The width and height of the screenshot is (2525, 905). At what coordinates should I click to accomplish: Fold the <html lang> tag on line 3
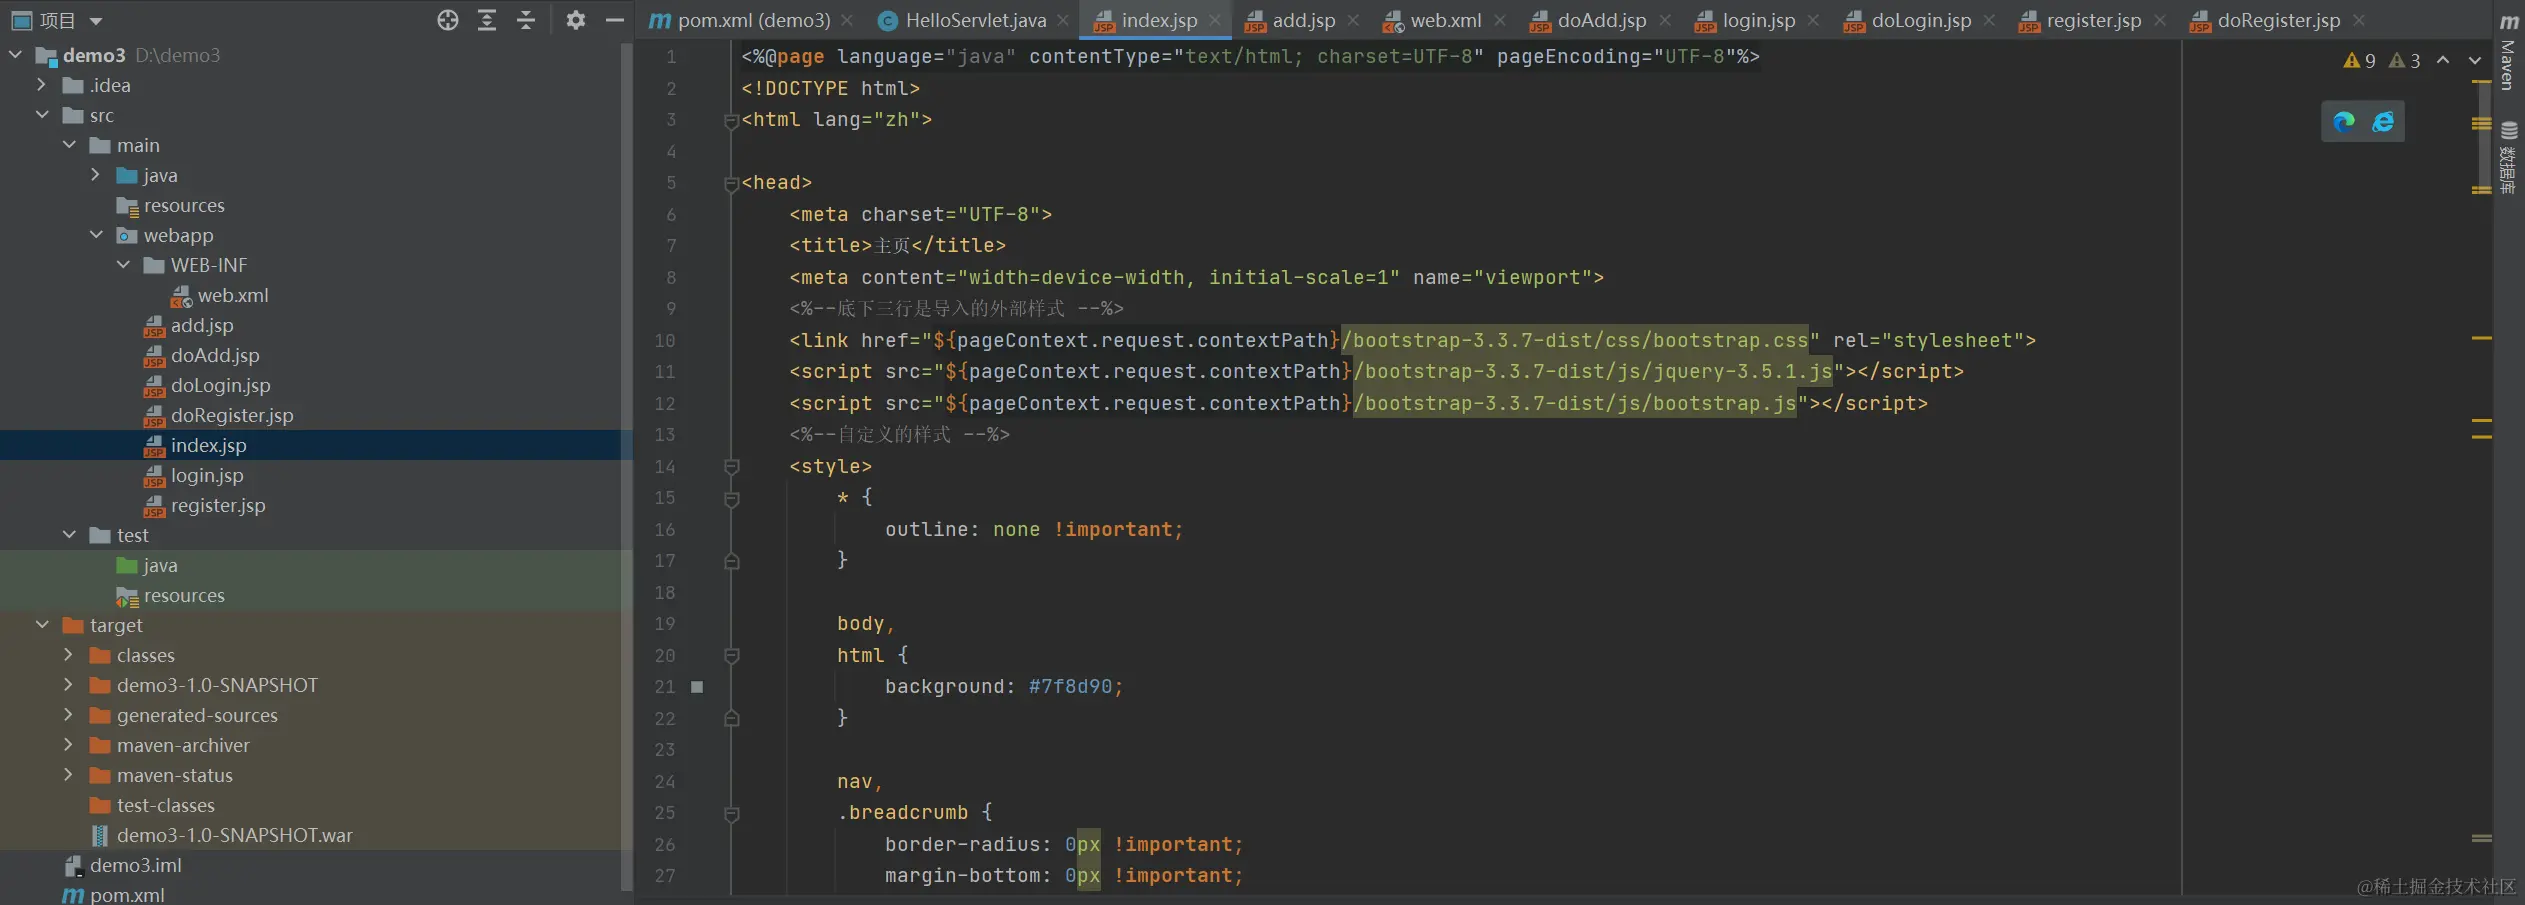731,121
